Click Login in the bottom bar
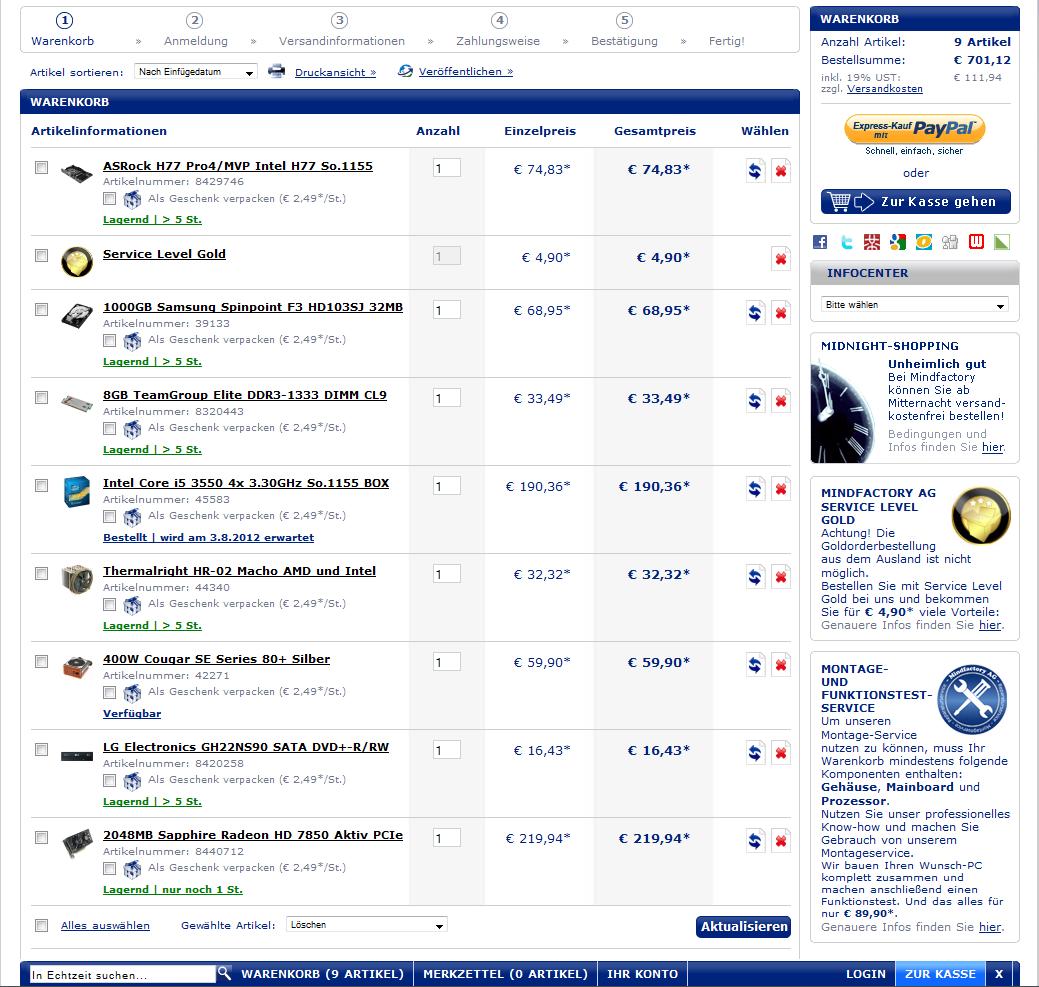The height and width of the screenshot is (987, 1039). (865, 974)
